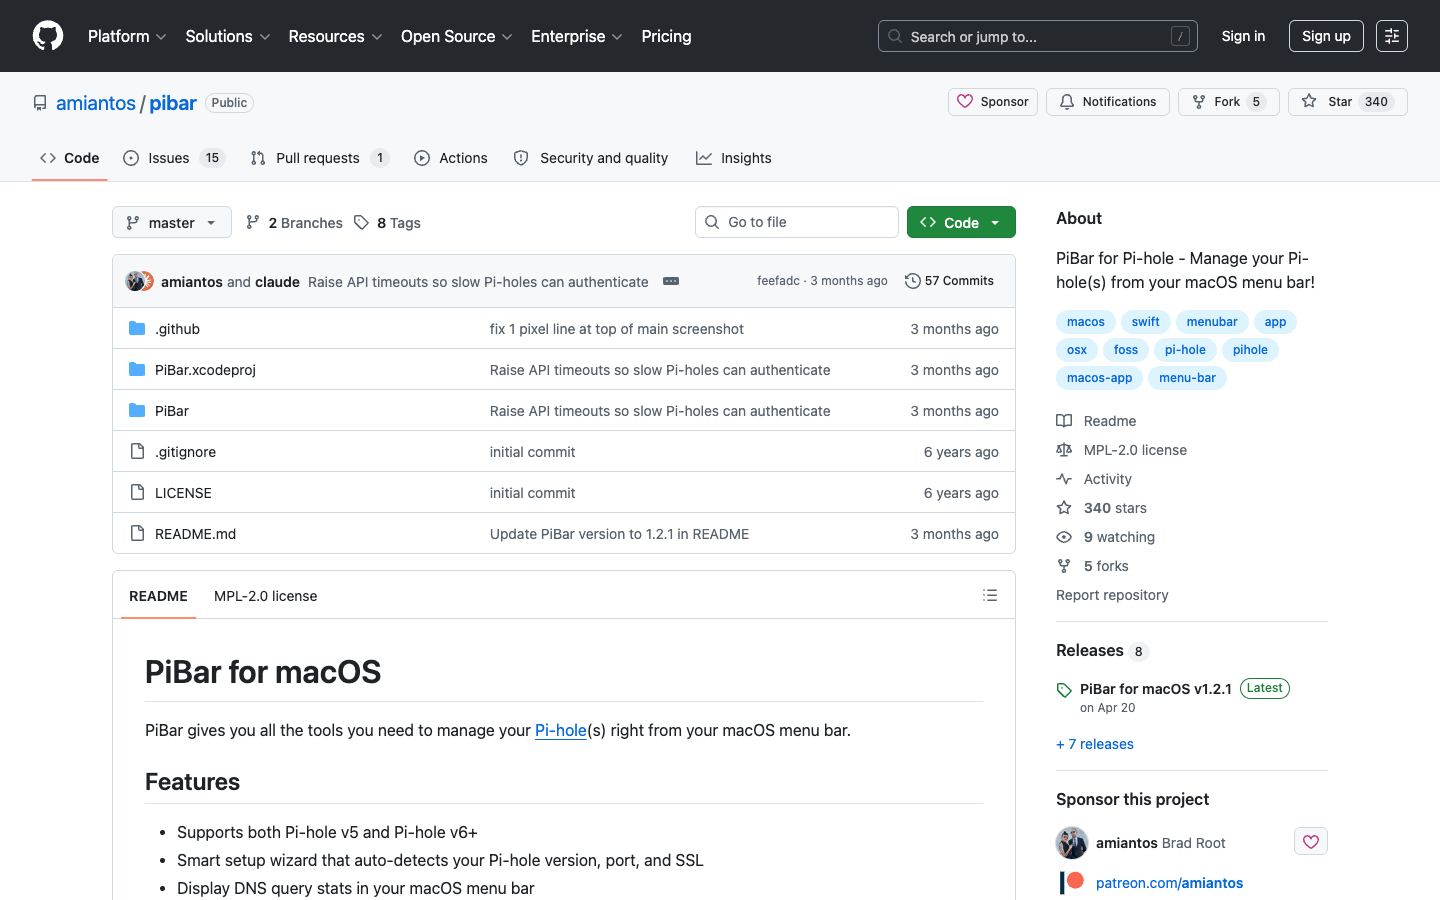Expand the Enterprise menu
The width and height of the screenshot is (1440, 900).
577,36
